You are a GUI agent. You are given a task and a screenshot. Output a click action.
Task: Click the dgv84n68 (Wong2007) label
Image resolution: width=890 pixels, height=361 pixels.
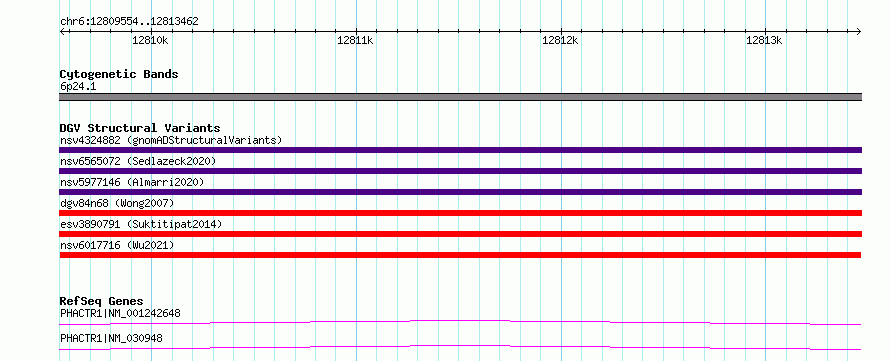117,203
